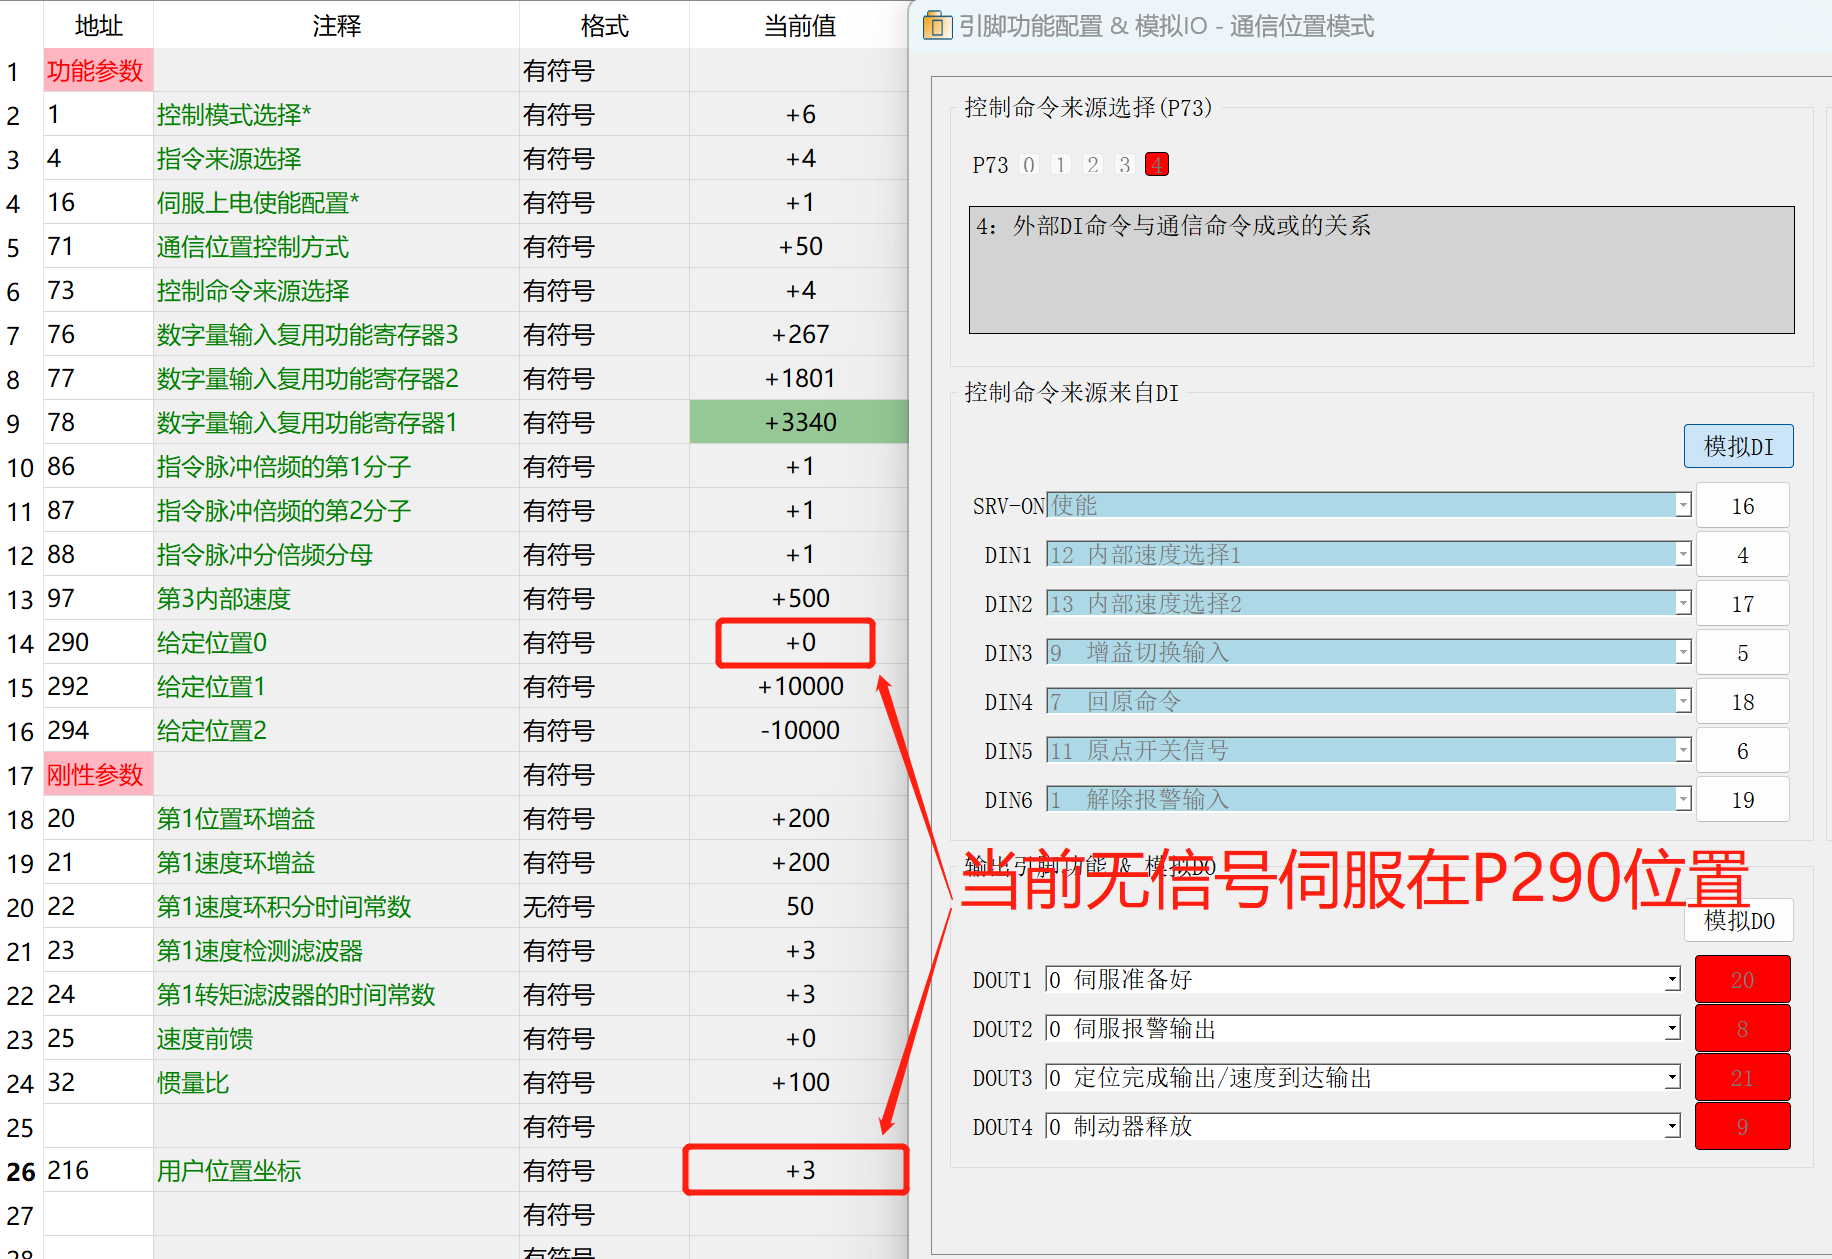Click 通信位置控制方式 value +50
This screenshot has height=1259, width=1832.
click(799, 247)
